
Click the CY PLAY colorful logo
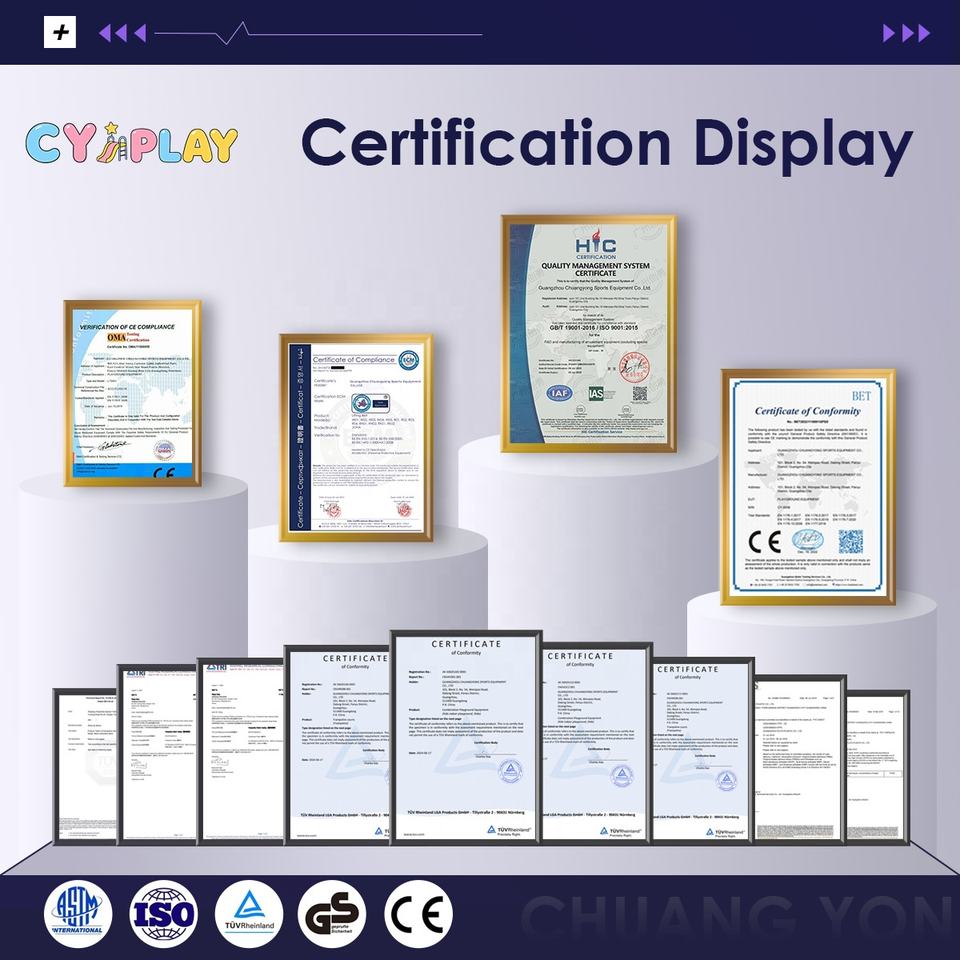click(x=132, y=143)
